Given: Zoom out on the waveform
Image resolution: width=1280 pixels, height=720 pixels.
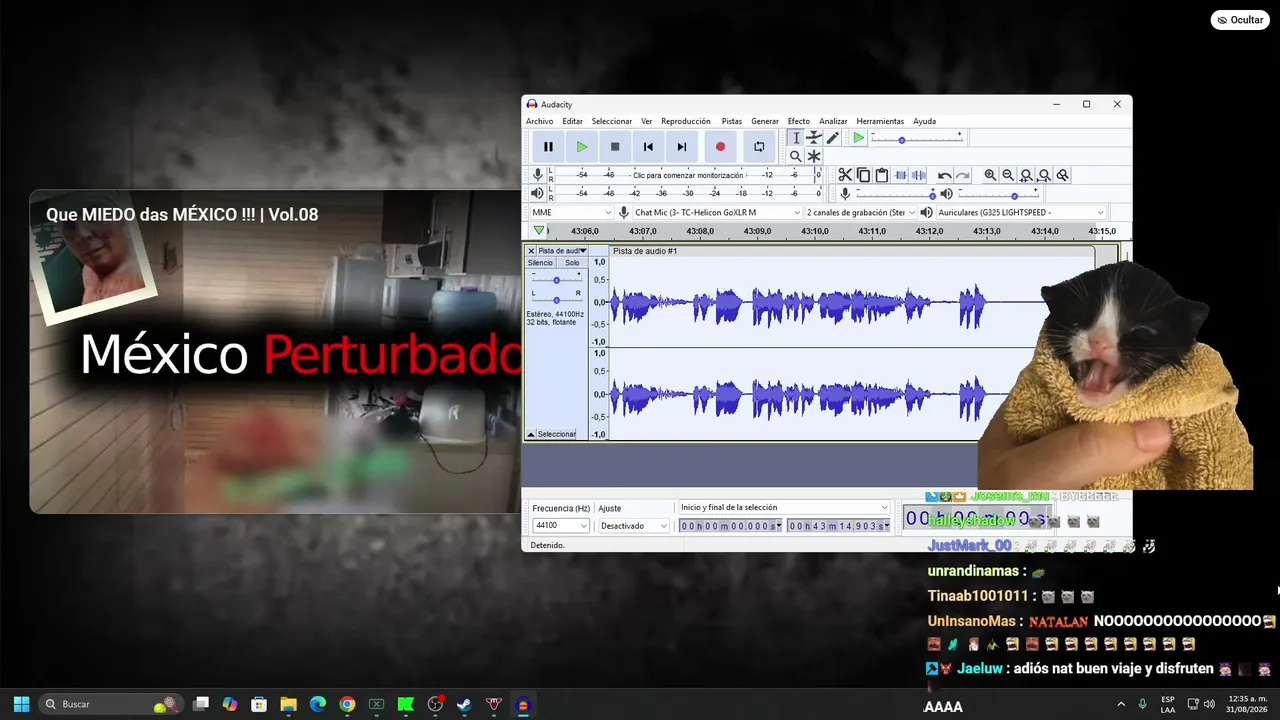Looking at the screenshot, I should pos(1008,175).
